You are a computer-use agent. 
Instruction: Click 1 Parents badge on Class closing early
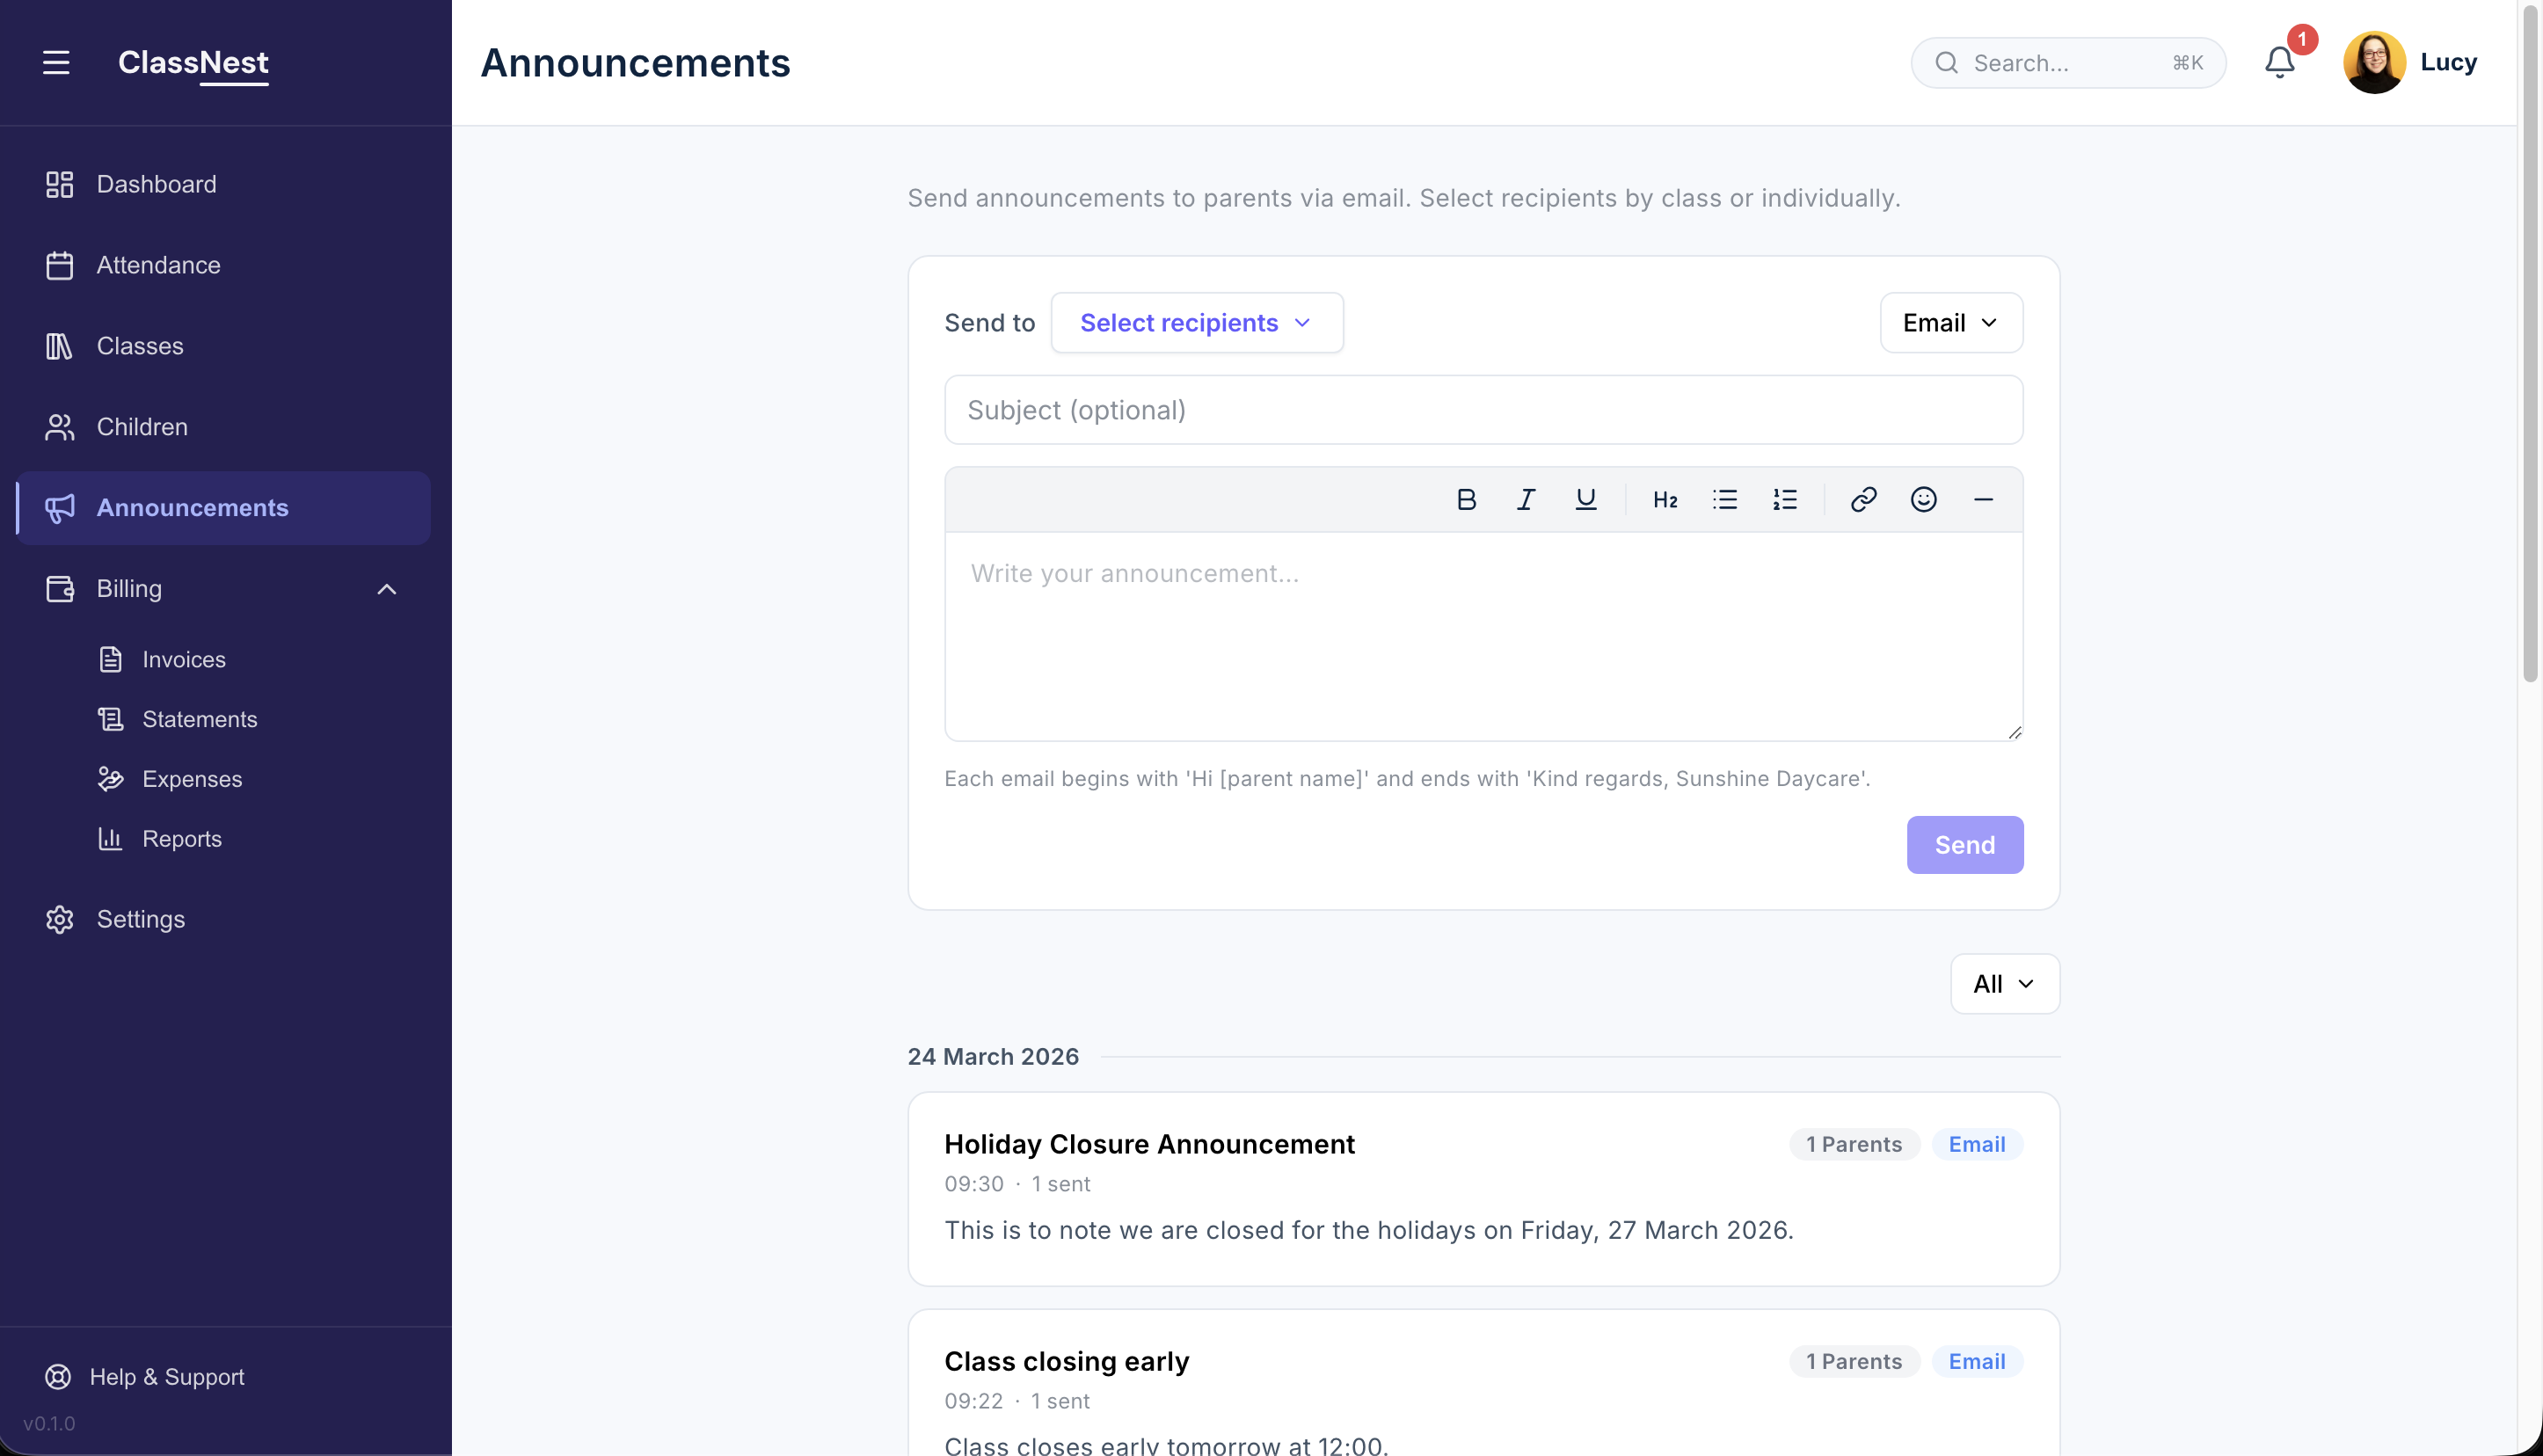(x=1854, y=1361)
